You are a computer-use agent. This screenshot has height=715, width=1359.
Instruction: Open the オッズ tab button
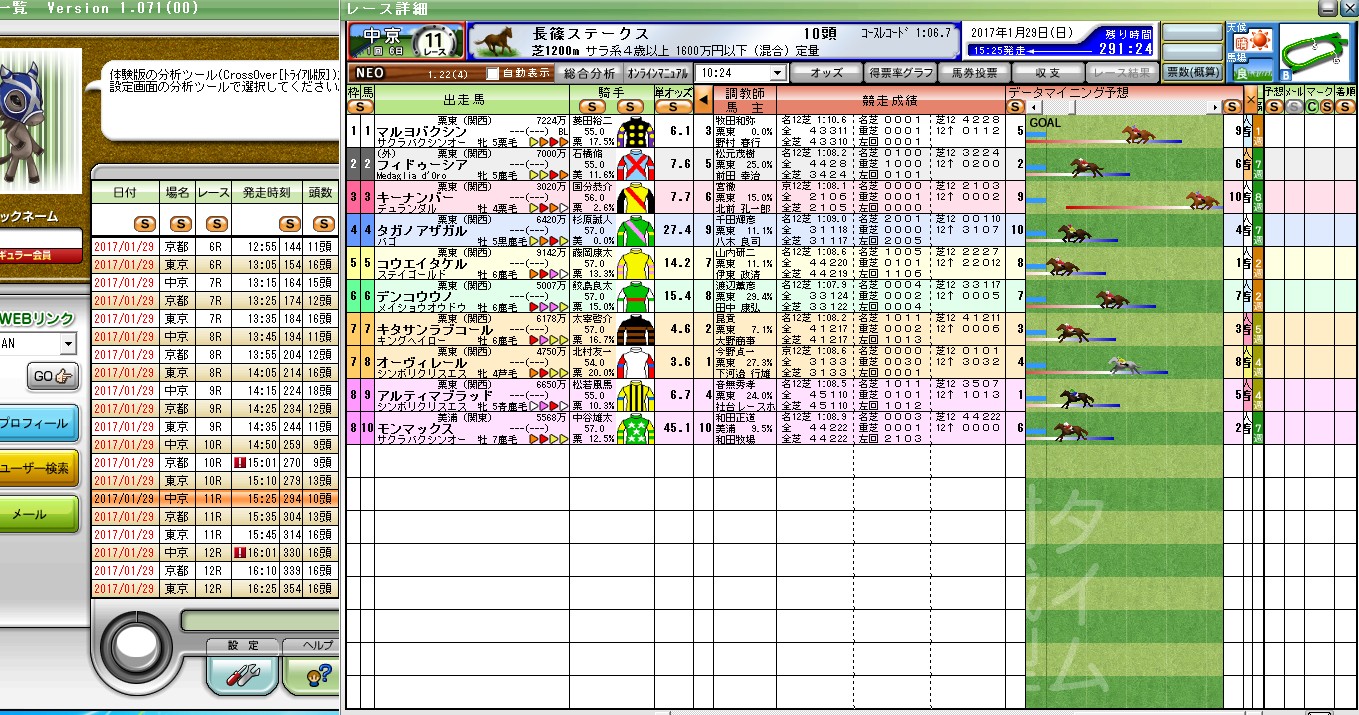pyautogui.click(x=825, y=74)
